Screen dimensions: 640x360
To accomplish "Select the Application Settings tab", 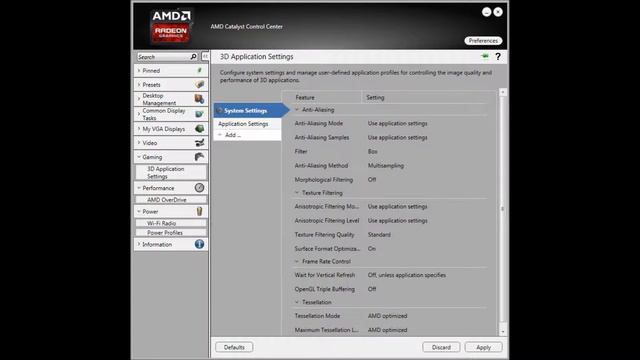I will click(247, 124).
